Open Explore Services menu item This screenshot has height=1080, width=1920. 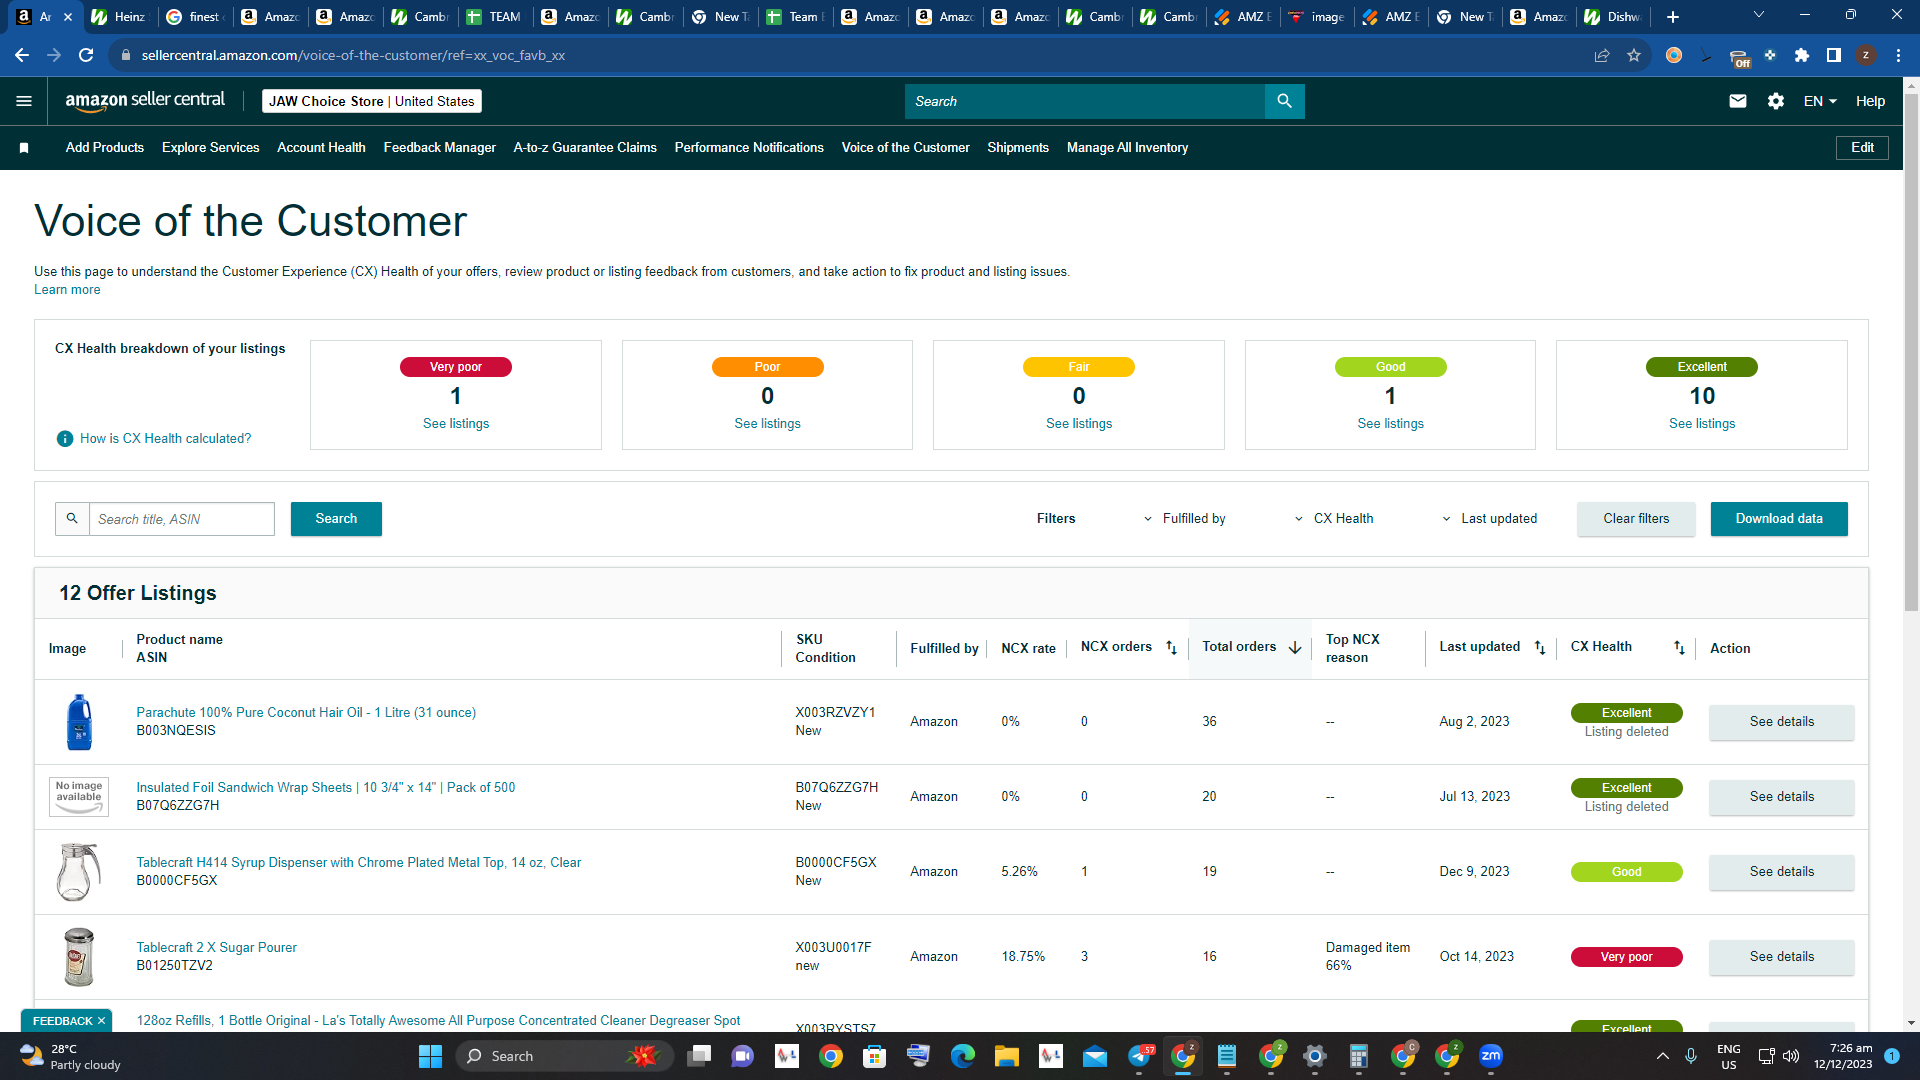(x=211, y=148)
